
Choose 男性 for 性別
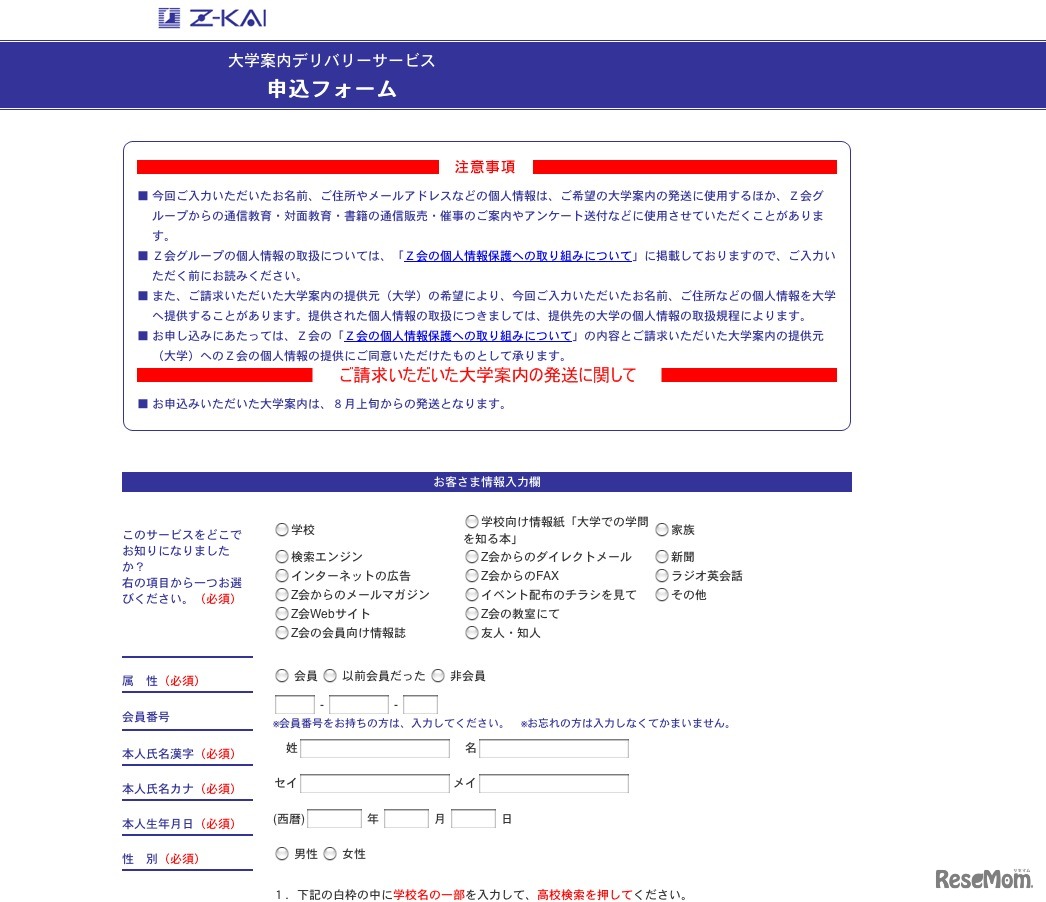pos(282,854)
